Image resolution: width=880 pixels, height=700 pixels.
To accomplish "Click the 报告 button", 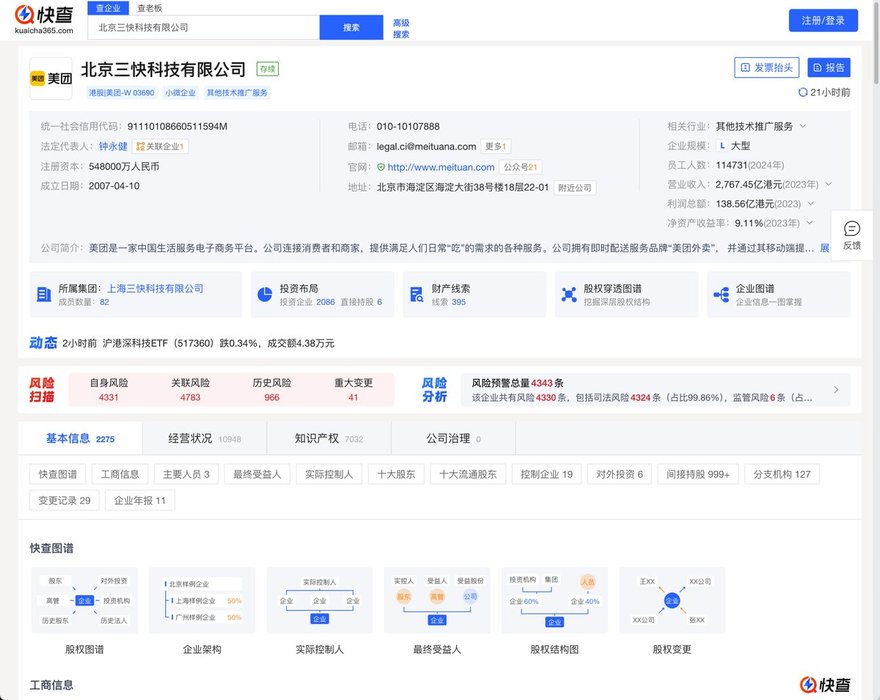I will [829, 67].
